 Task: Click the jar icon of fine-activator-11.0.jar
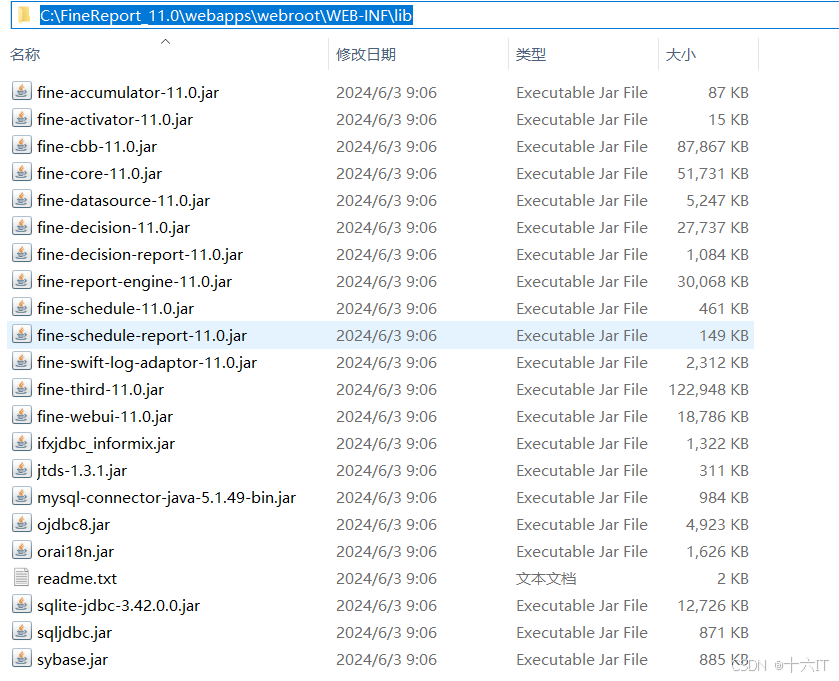(21, 118)
